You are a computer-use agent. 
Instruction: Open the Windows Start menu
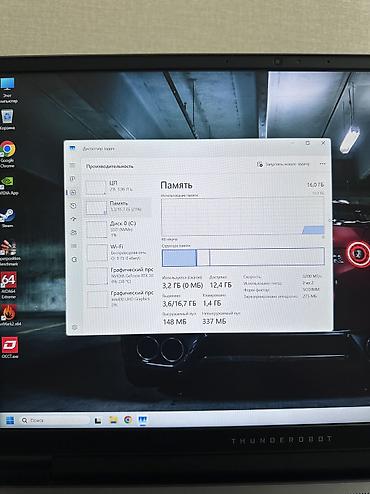10,420
